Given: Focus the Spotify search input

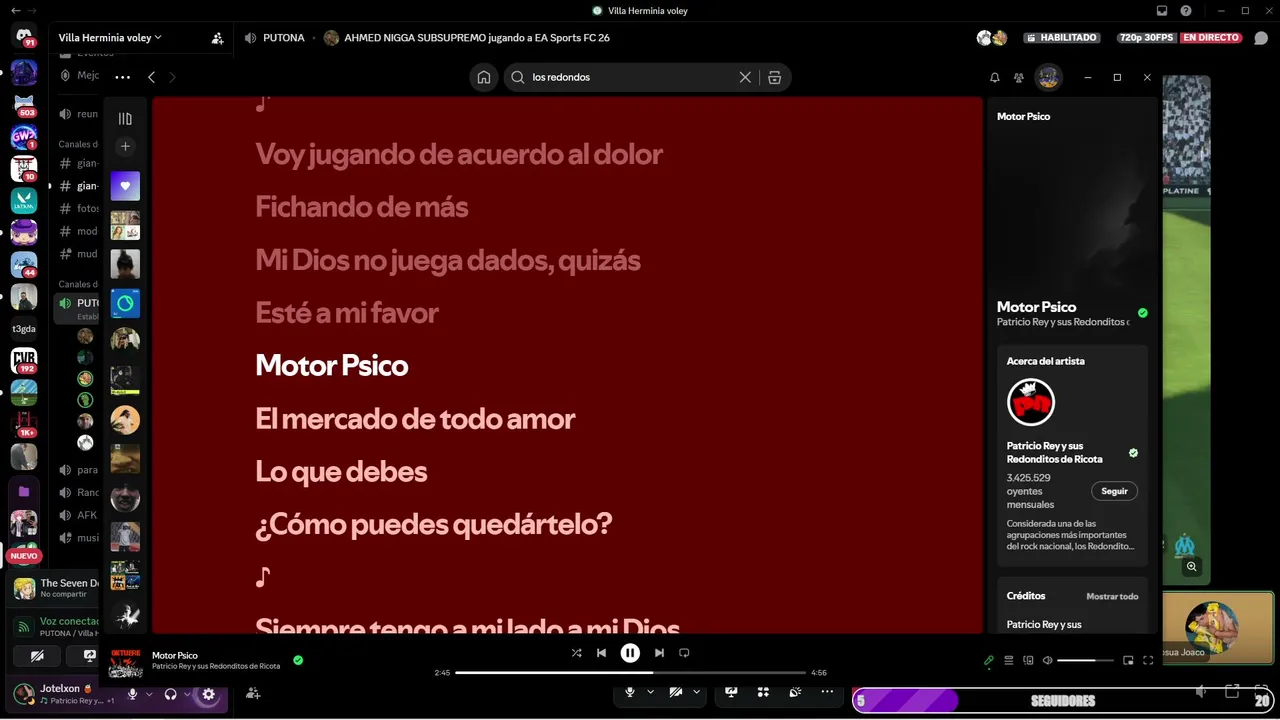Looking at the screenshot, I should pos(632,77).
